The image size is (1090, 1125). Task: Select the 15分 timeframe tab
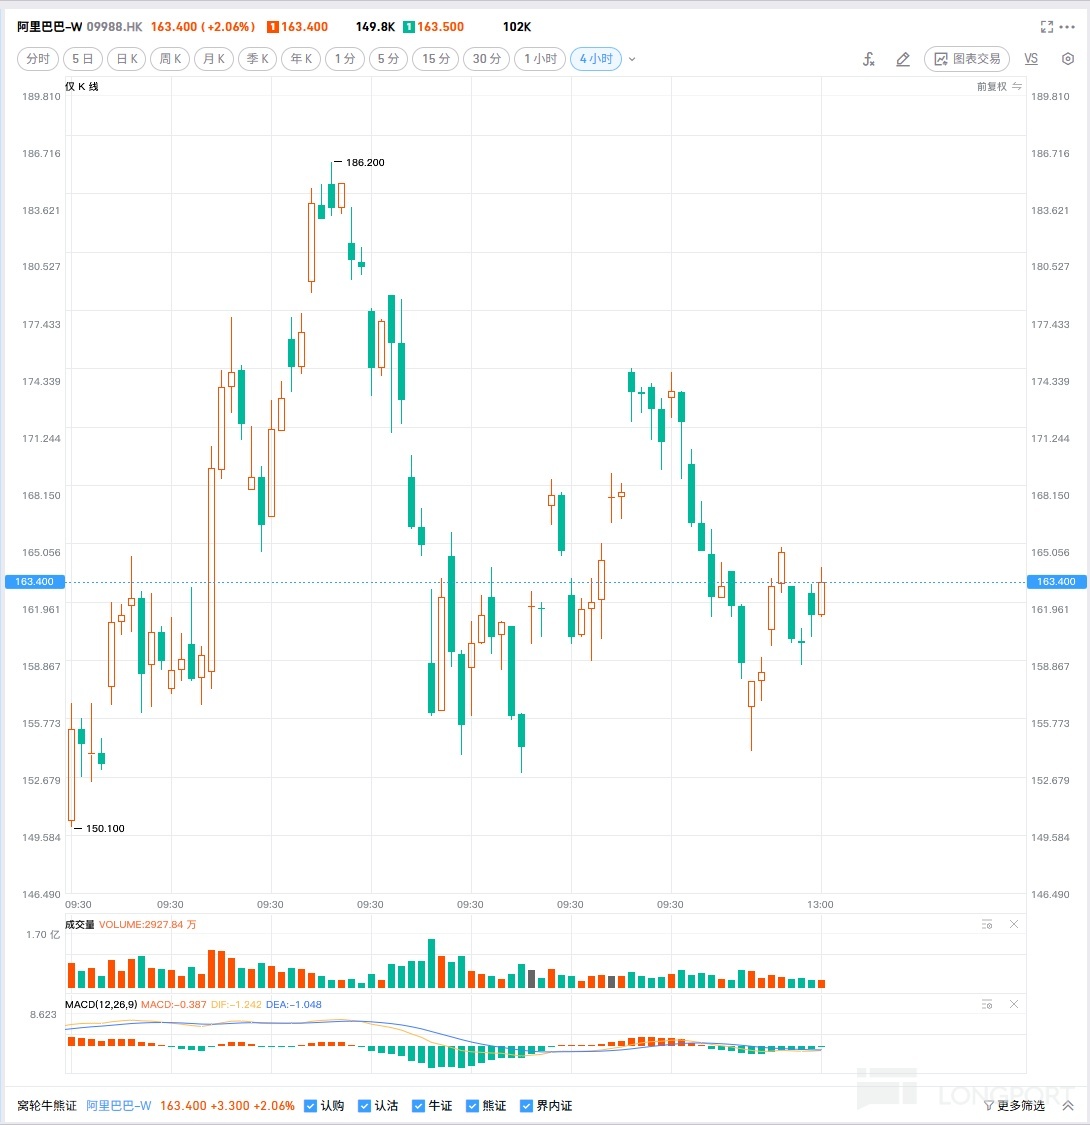pyautogui.click(x=436, y=59)
